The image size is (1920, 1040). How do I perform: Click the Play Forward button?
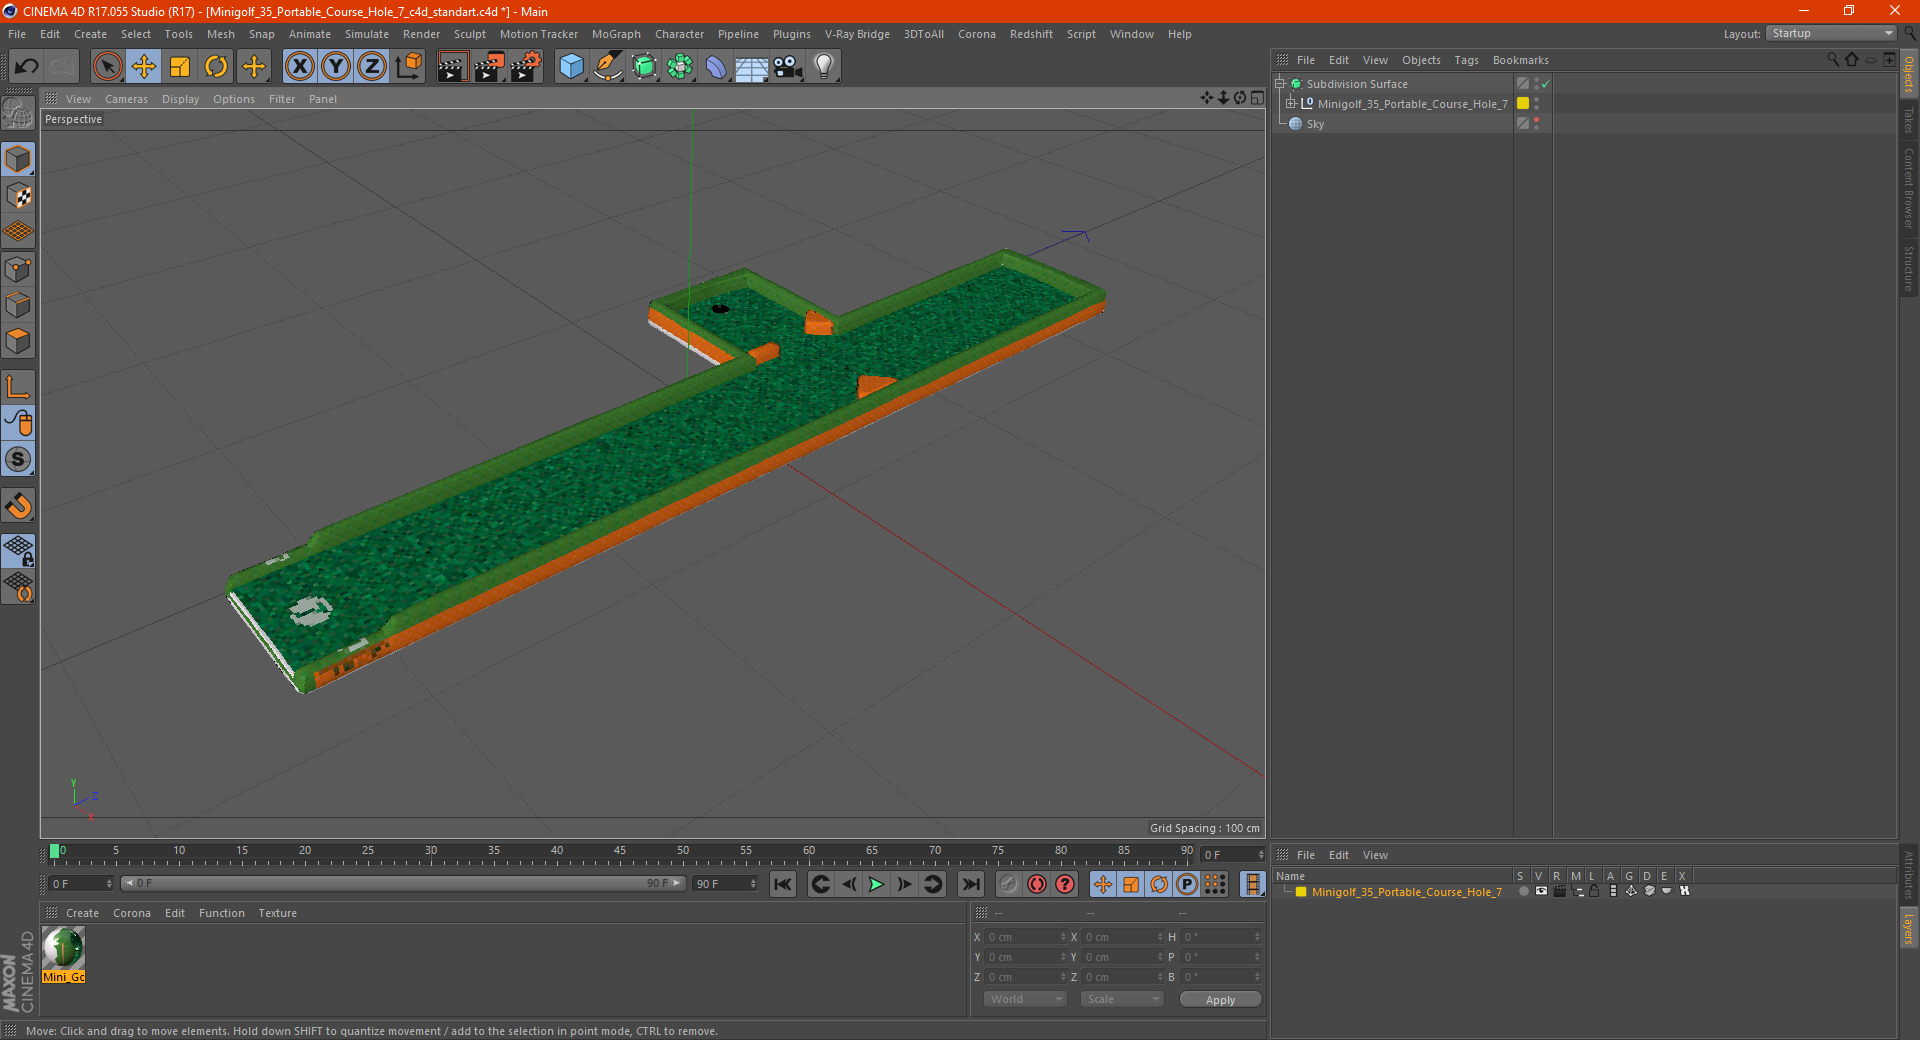pyautogui.click(x=876, y=884)
